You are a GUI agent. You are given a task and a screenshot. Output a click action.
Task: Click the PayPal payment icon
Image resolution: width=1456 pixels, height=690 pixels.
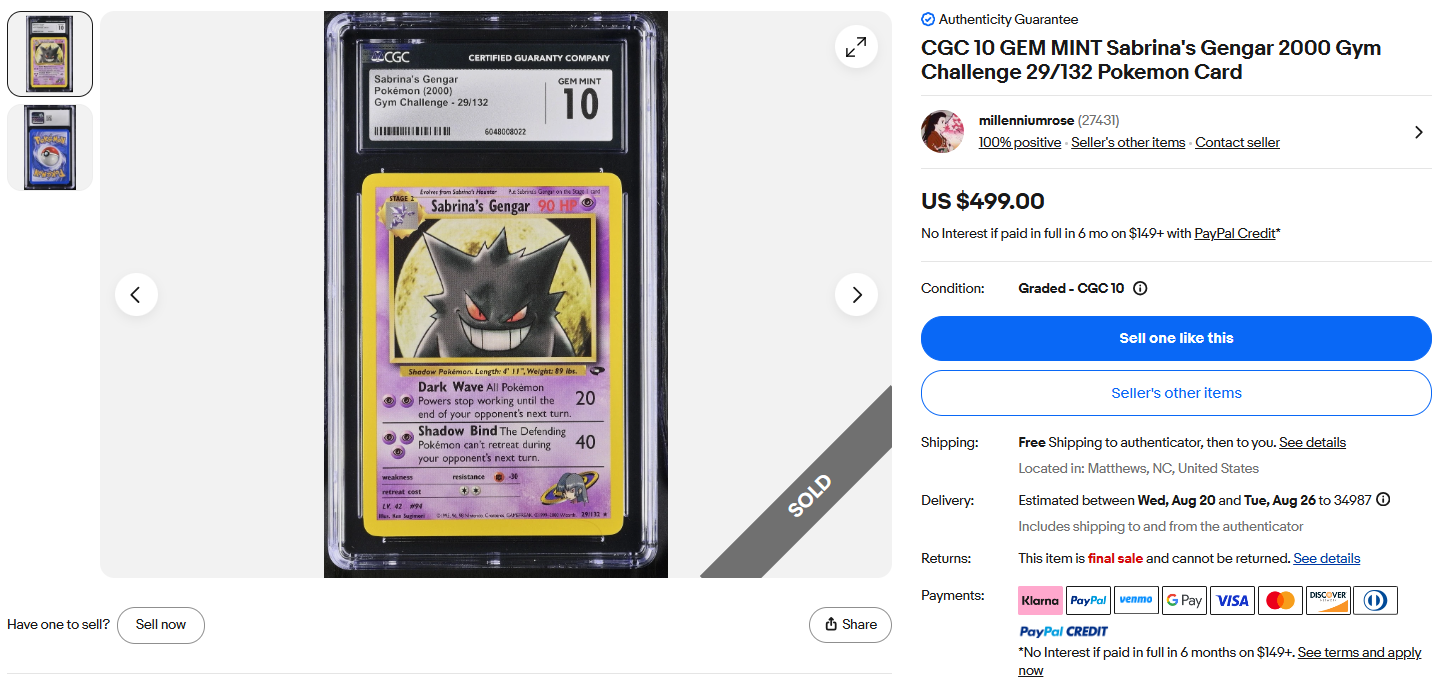click(1088, 600)
